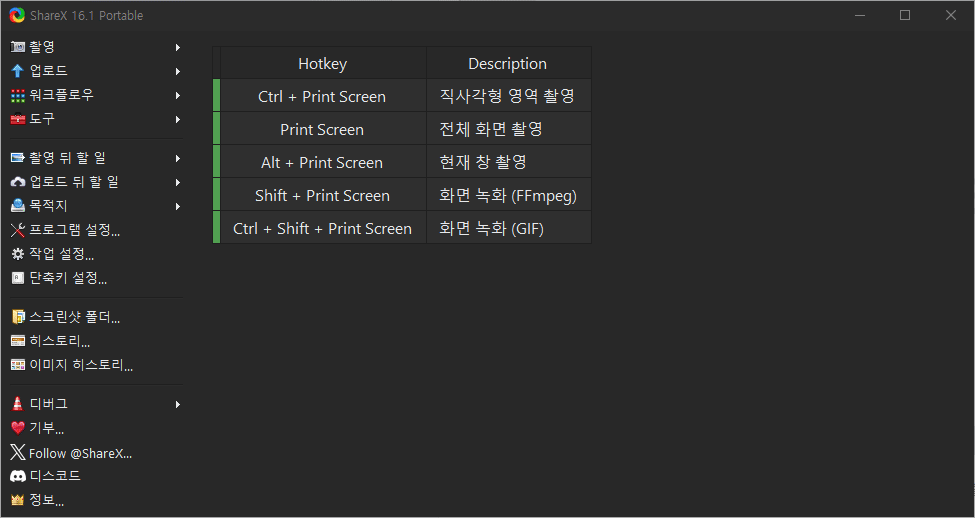Click the X logo icon
The image size is (975, 518).
18,452
